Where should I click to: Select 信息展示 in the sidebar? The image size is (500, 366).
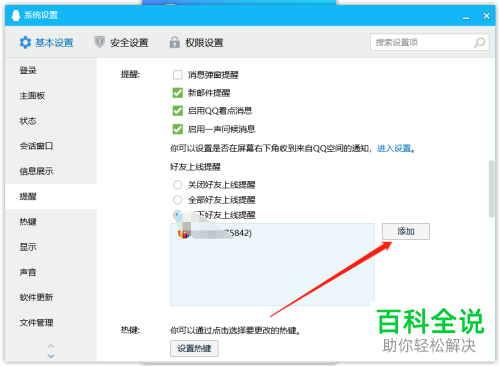(x=51, y=171)
